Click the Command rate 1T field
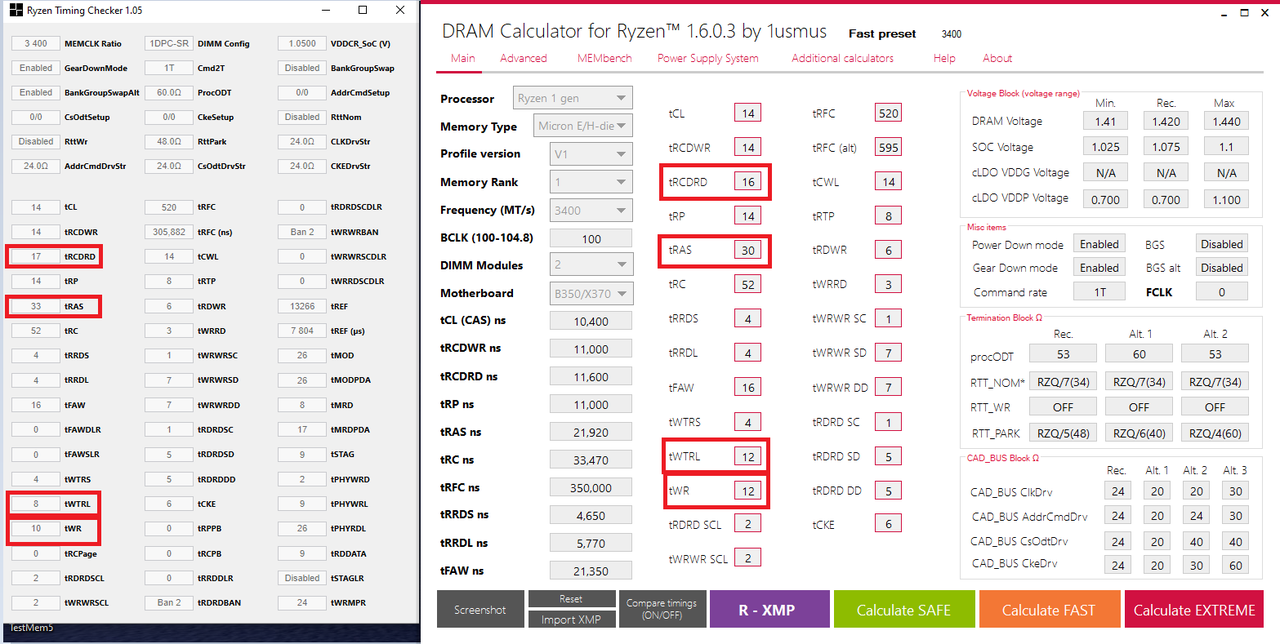 pos(1099,292)
